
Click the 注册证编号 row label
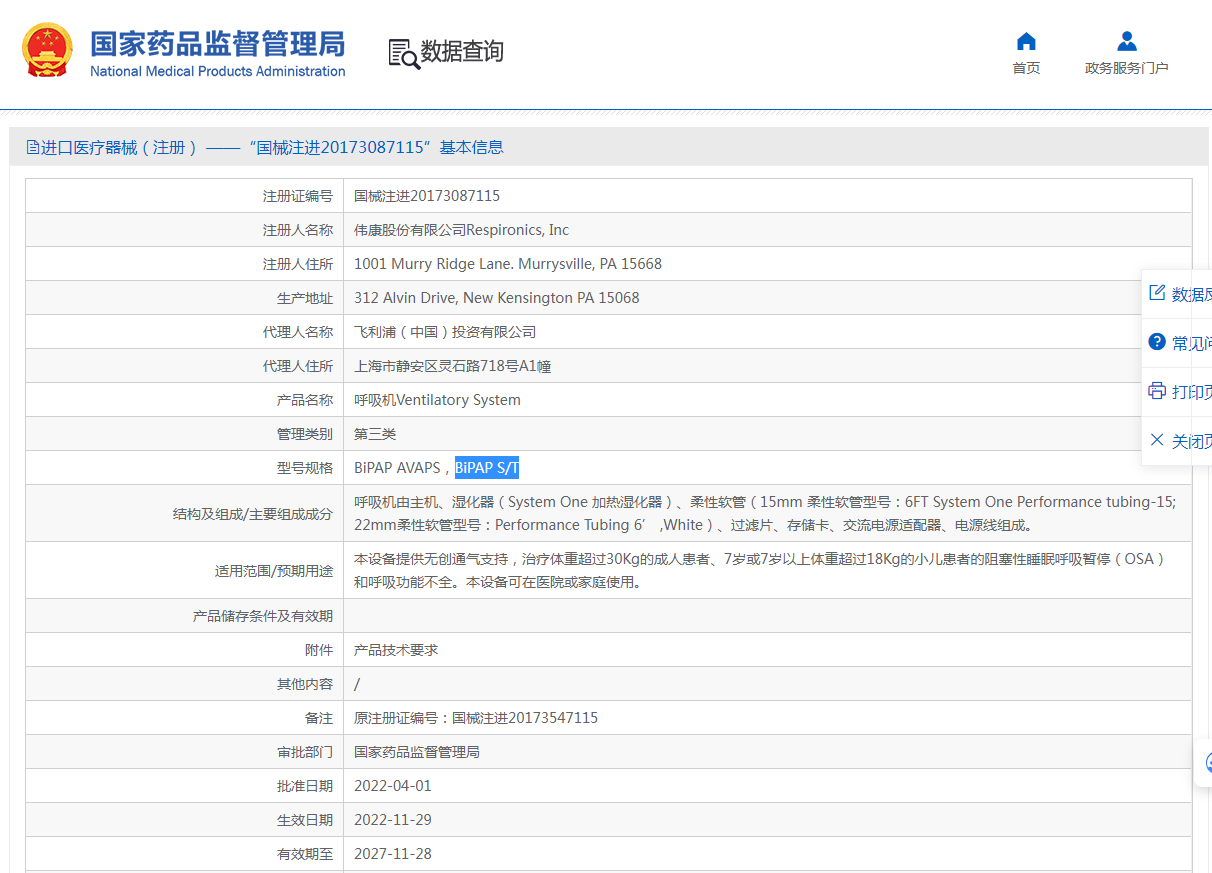[x=298, y=196]
